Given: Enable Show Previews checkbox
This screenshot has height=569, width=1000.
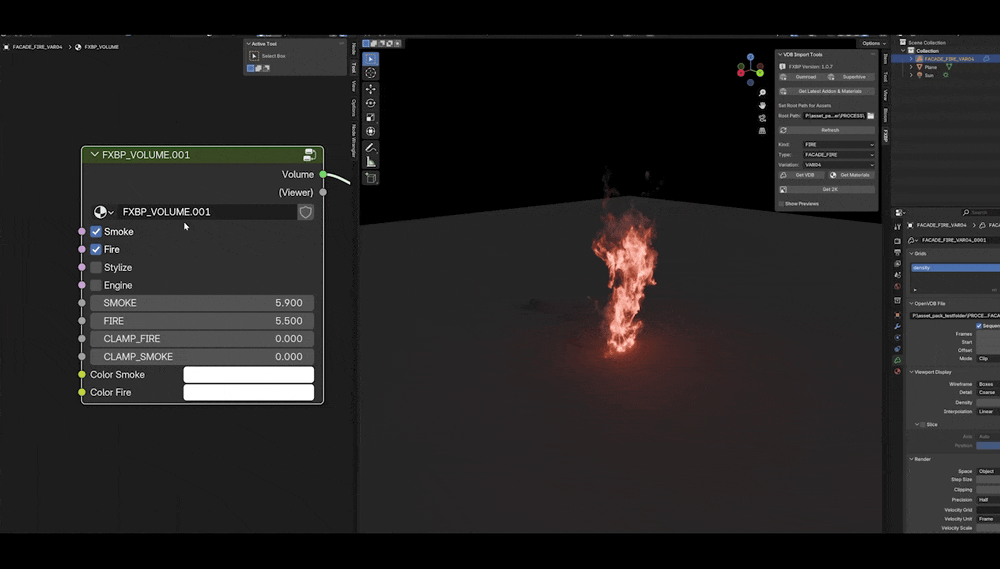Looking at the screenshot, I should [x=781, y=204].
